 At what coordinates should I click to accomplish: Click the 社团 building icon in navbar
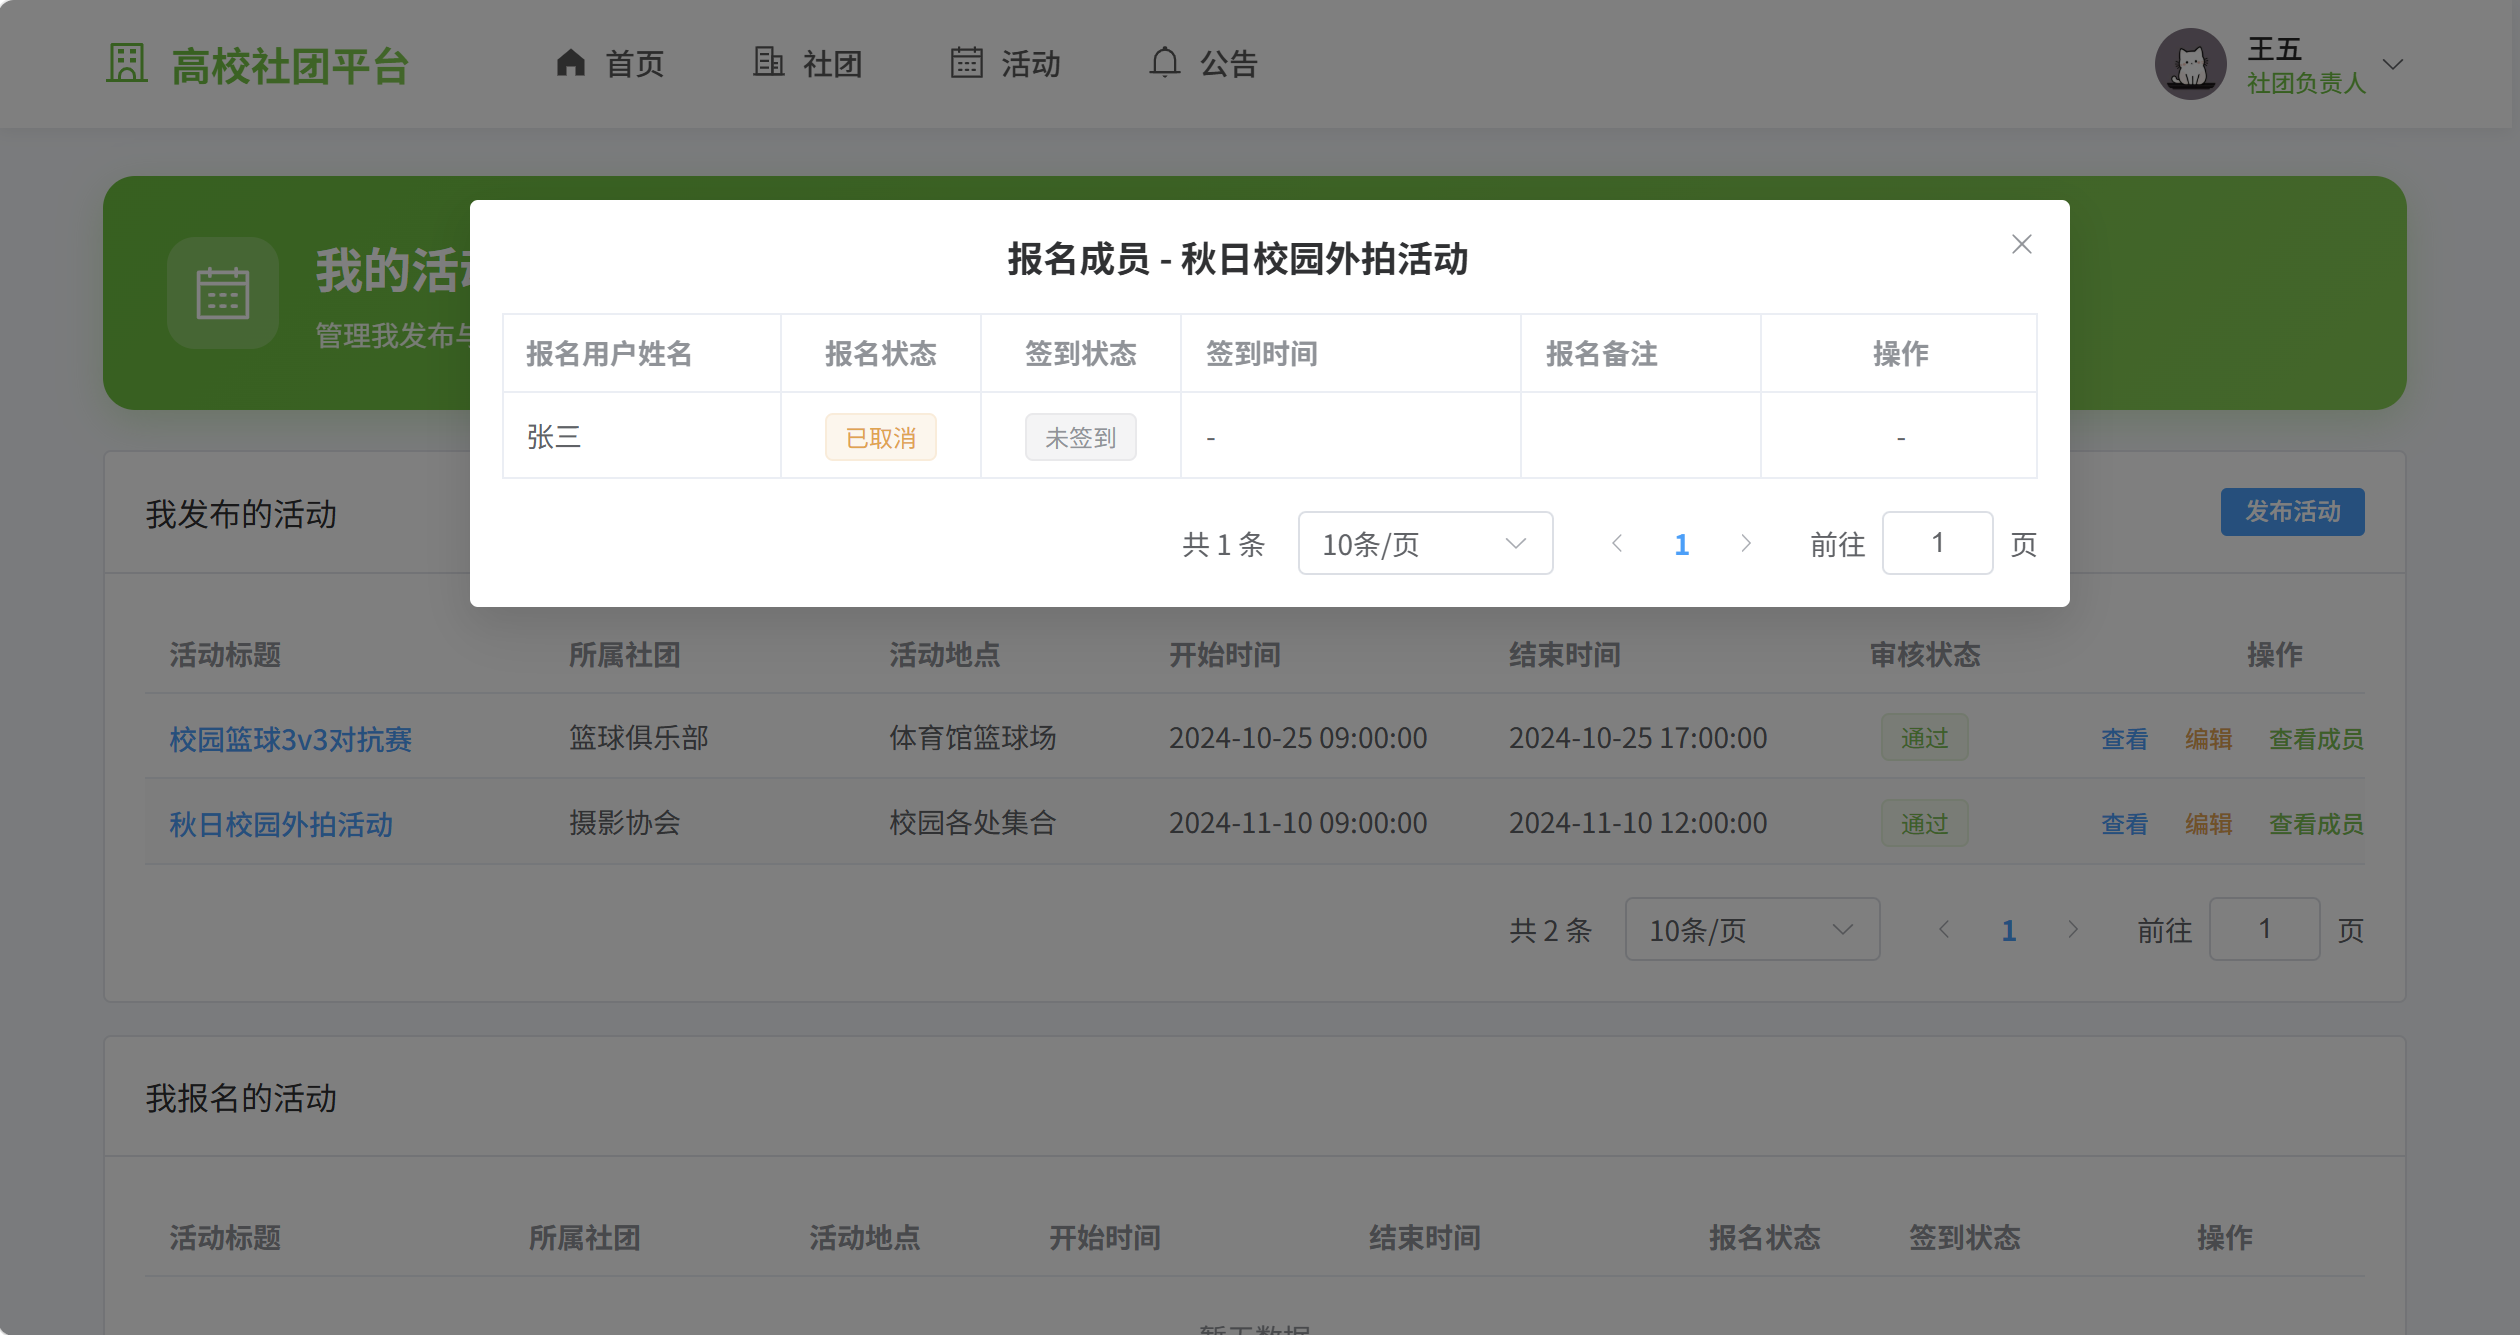[768, 62]
